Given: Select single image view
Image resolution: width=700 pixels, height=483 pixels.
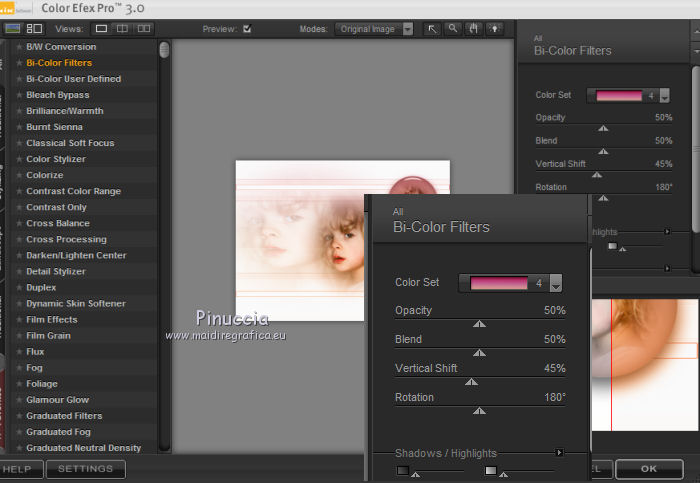Looking at the screenshot, I should (101, 29).
